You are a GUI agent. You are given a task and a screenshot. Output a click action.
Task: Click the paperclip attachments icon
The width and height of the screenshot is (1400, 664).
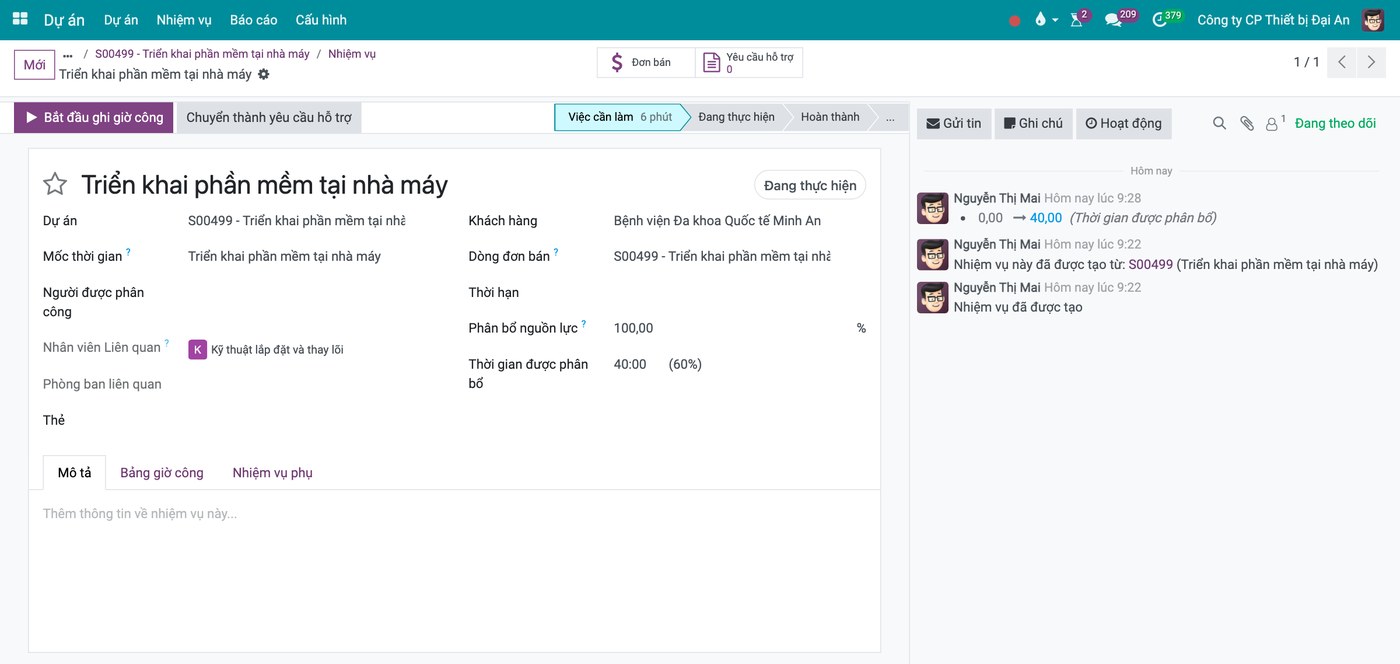1247,123
